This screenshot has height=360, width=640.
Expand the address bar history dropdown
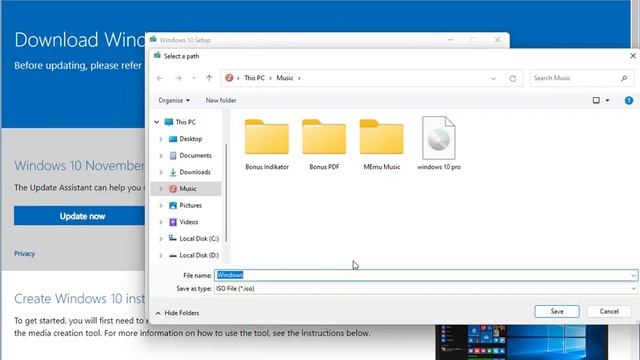(x=493, y=78)
